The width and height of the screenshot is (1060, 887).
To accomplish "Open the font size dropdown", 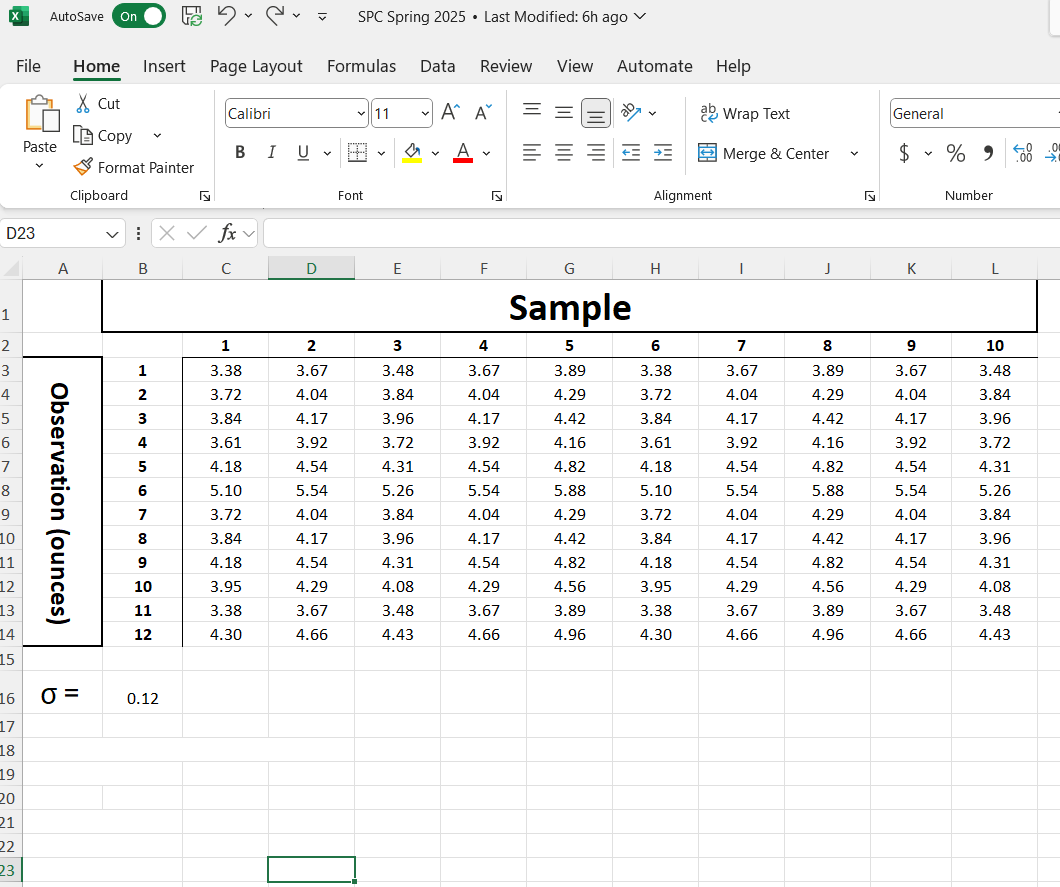I will (x=427, y=113).
